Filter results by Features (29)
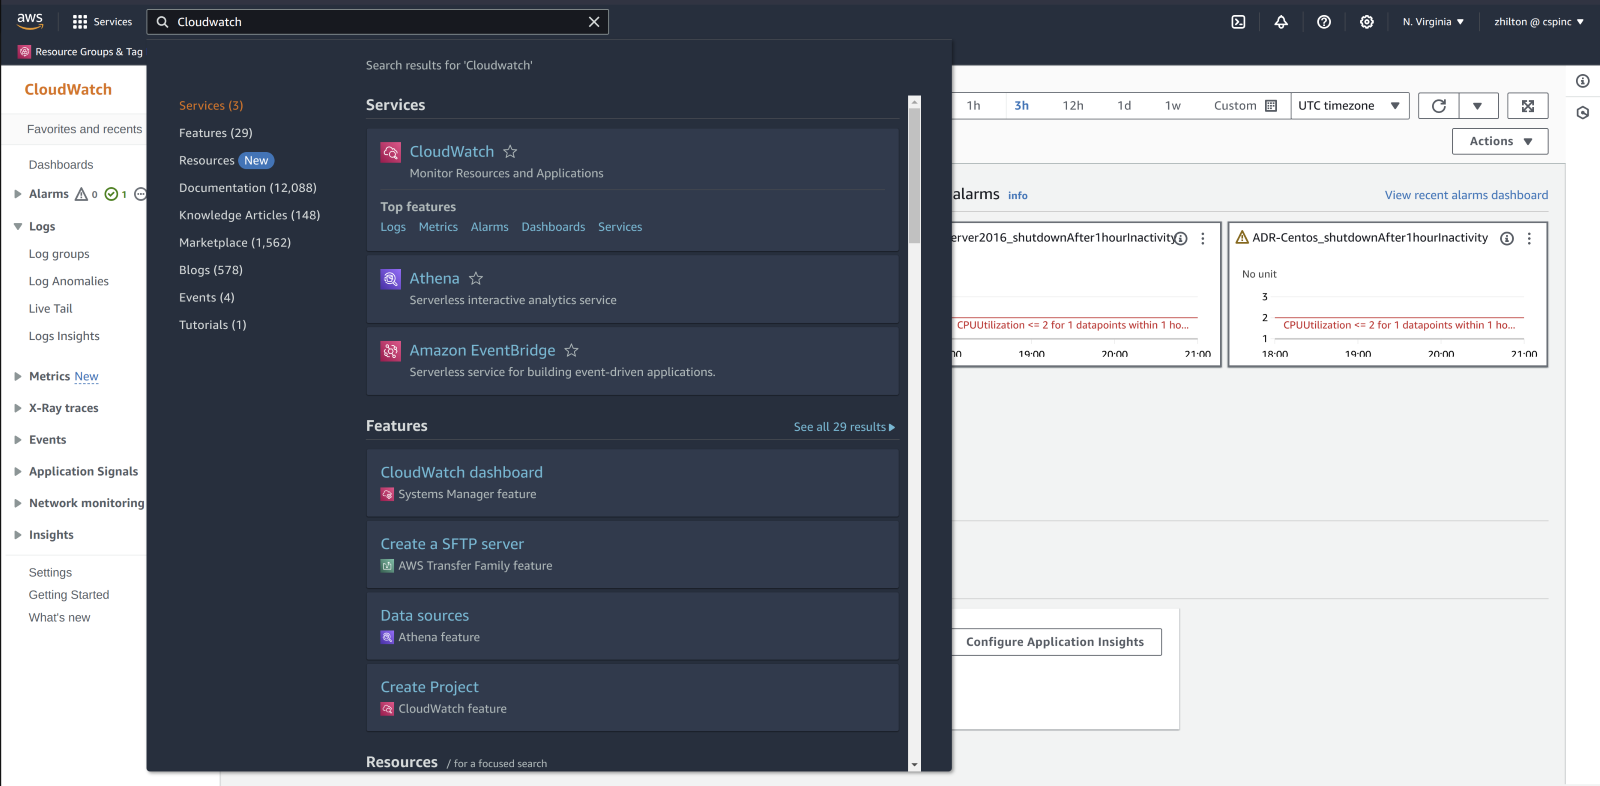The width and height of the screenshot is (1600, 786). pyautogui.click(x=216, y=133)
